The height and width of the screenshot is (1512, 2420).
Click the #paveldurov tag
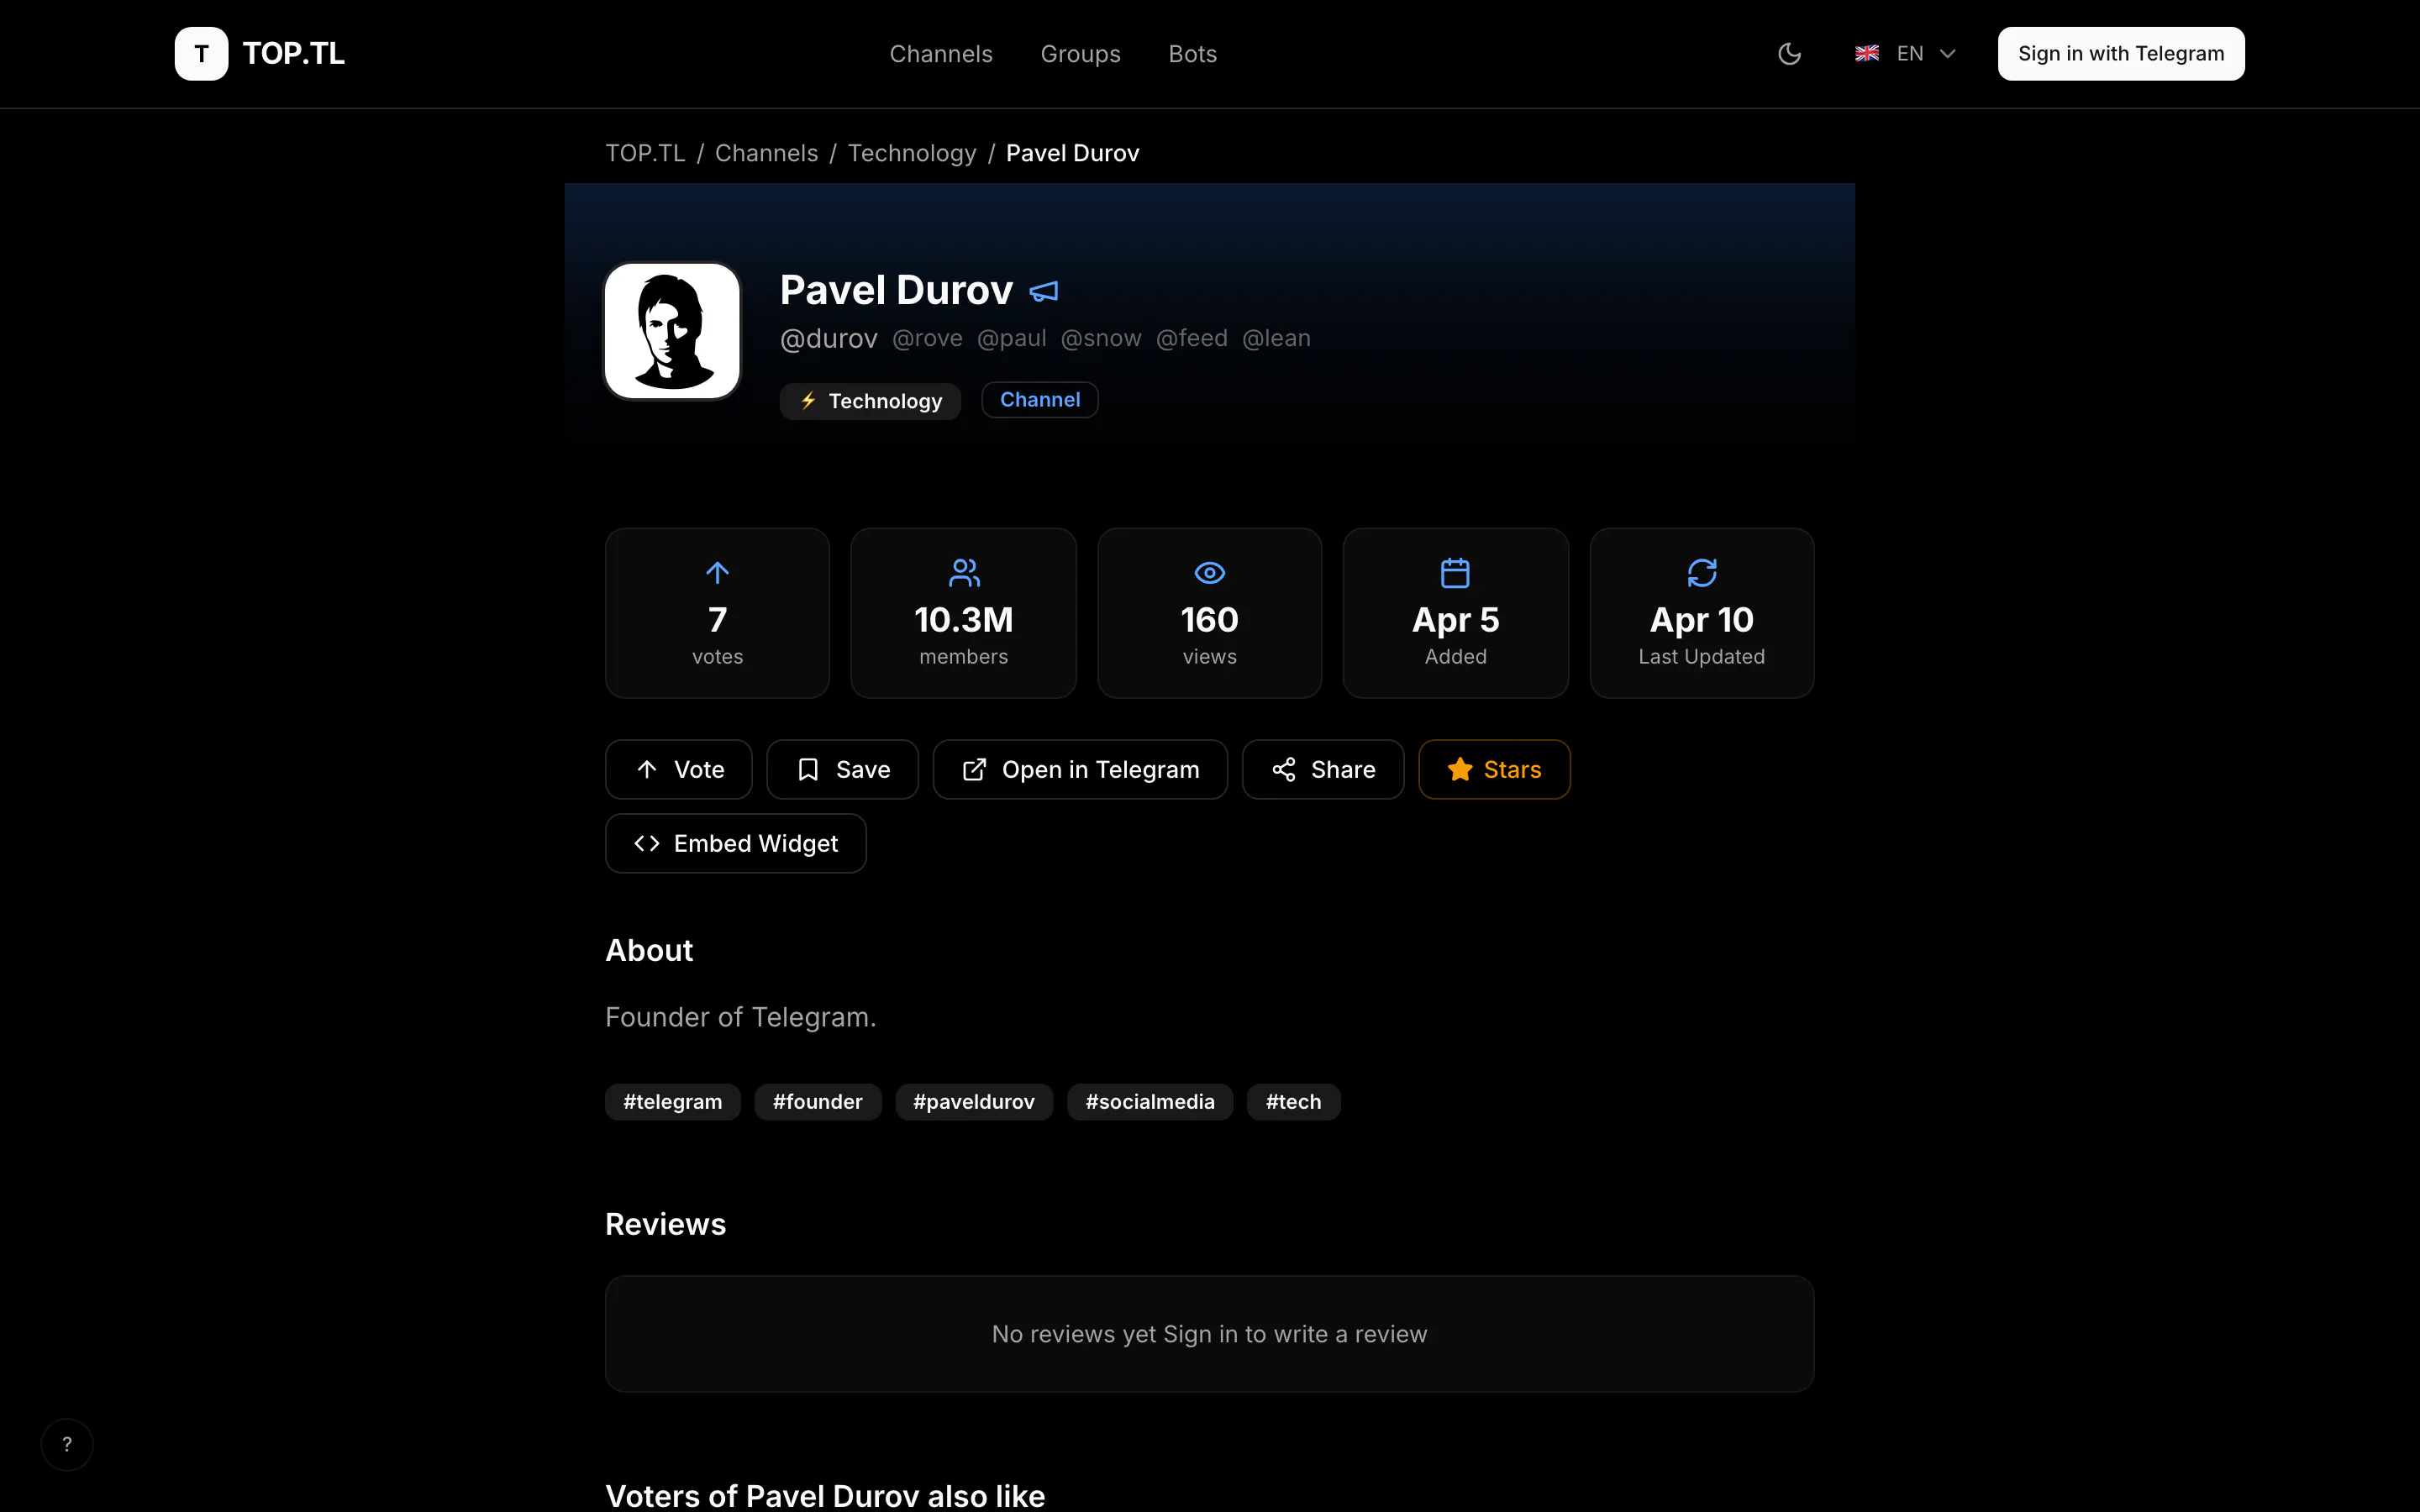[x=974, y=1102]
